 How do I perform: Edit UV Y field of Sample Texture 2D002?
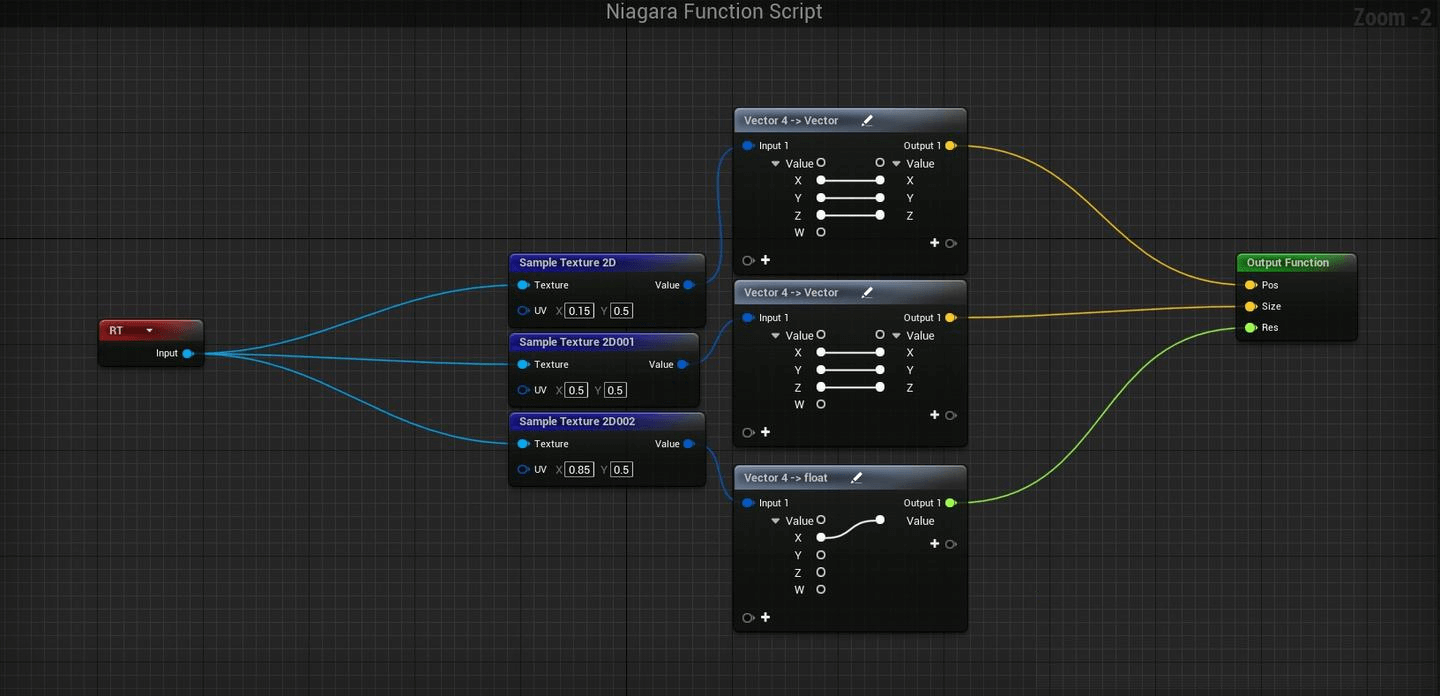pyautogui.click(x=622, y=470)
